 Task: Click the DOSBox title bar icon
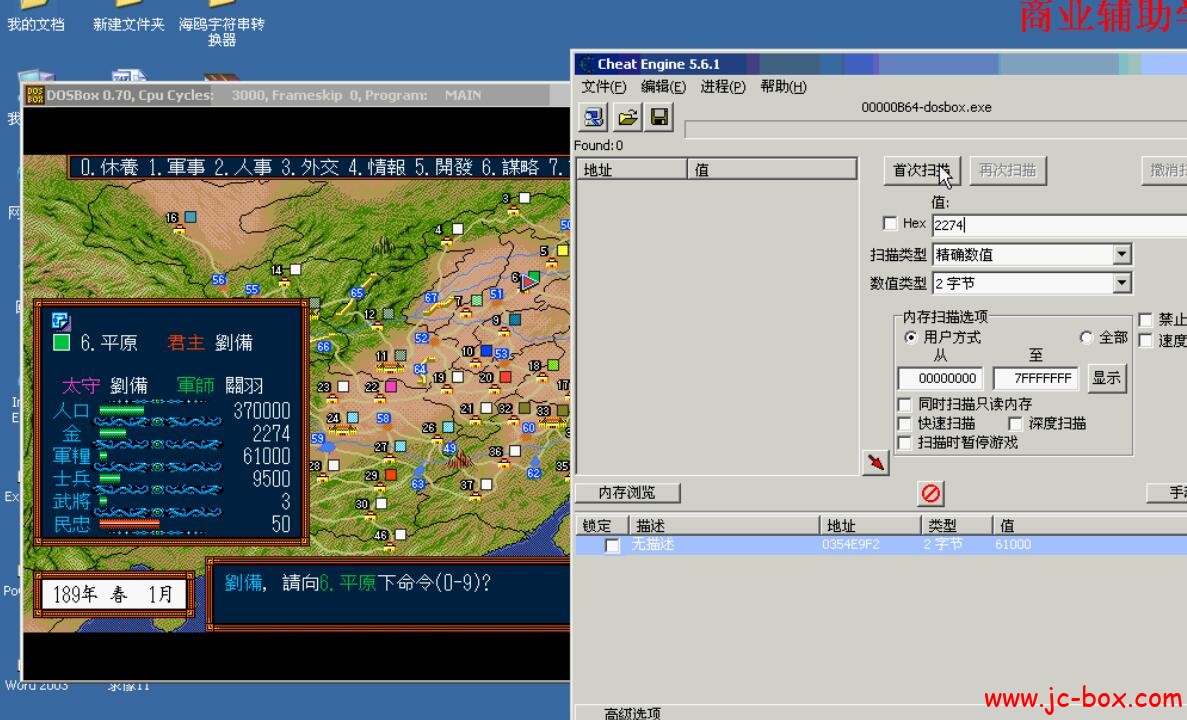(35, 95)
